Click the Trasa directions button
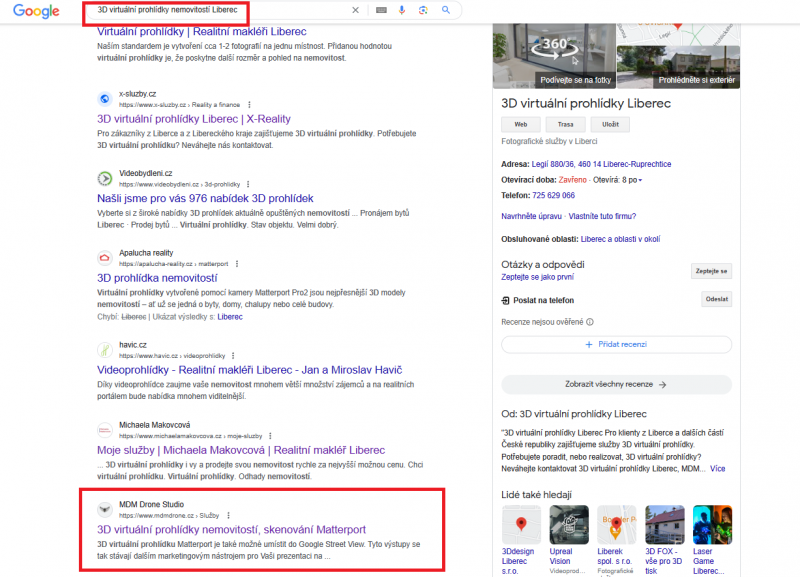Screen dimensions: 800x577 tap(565, 124)
